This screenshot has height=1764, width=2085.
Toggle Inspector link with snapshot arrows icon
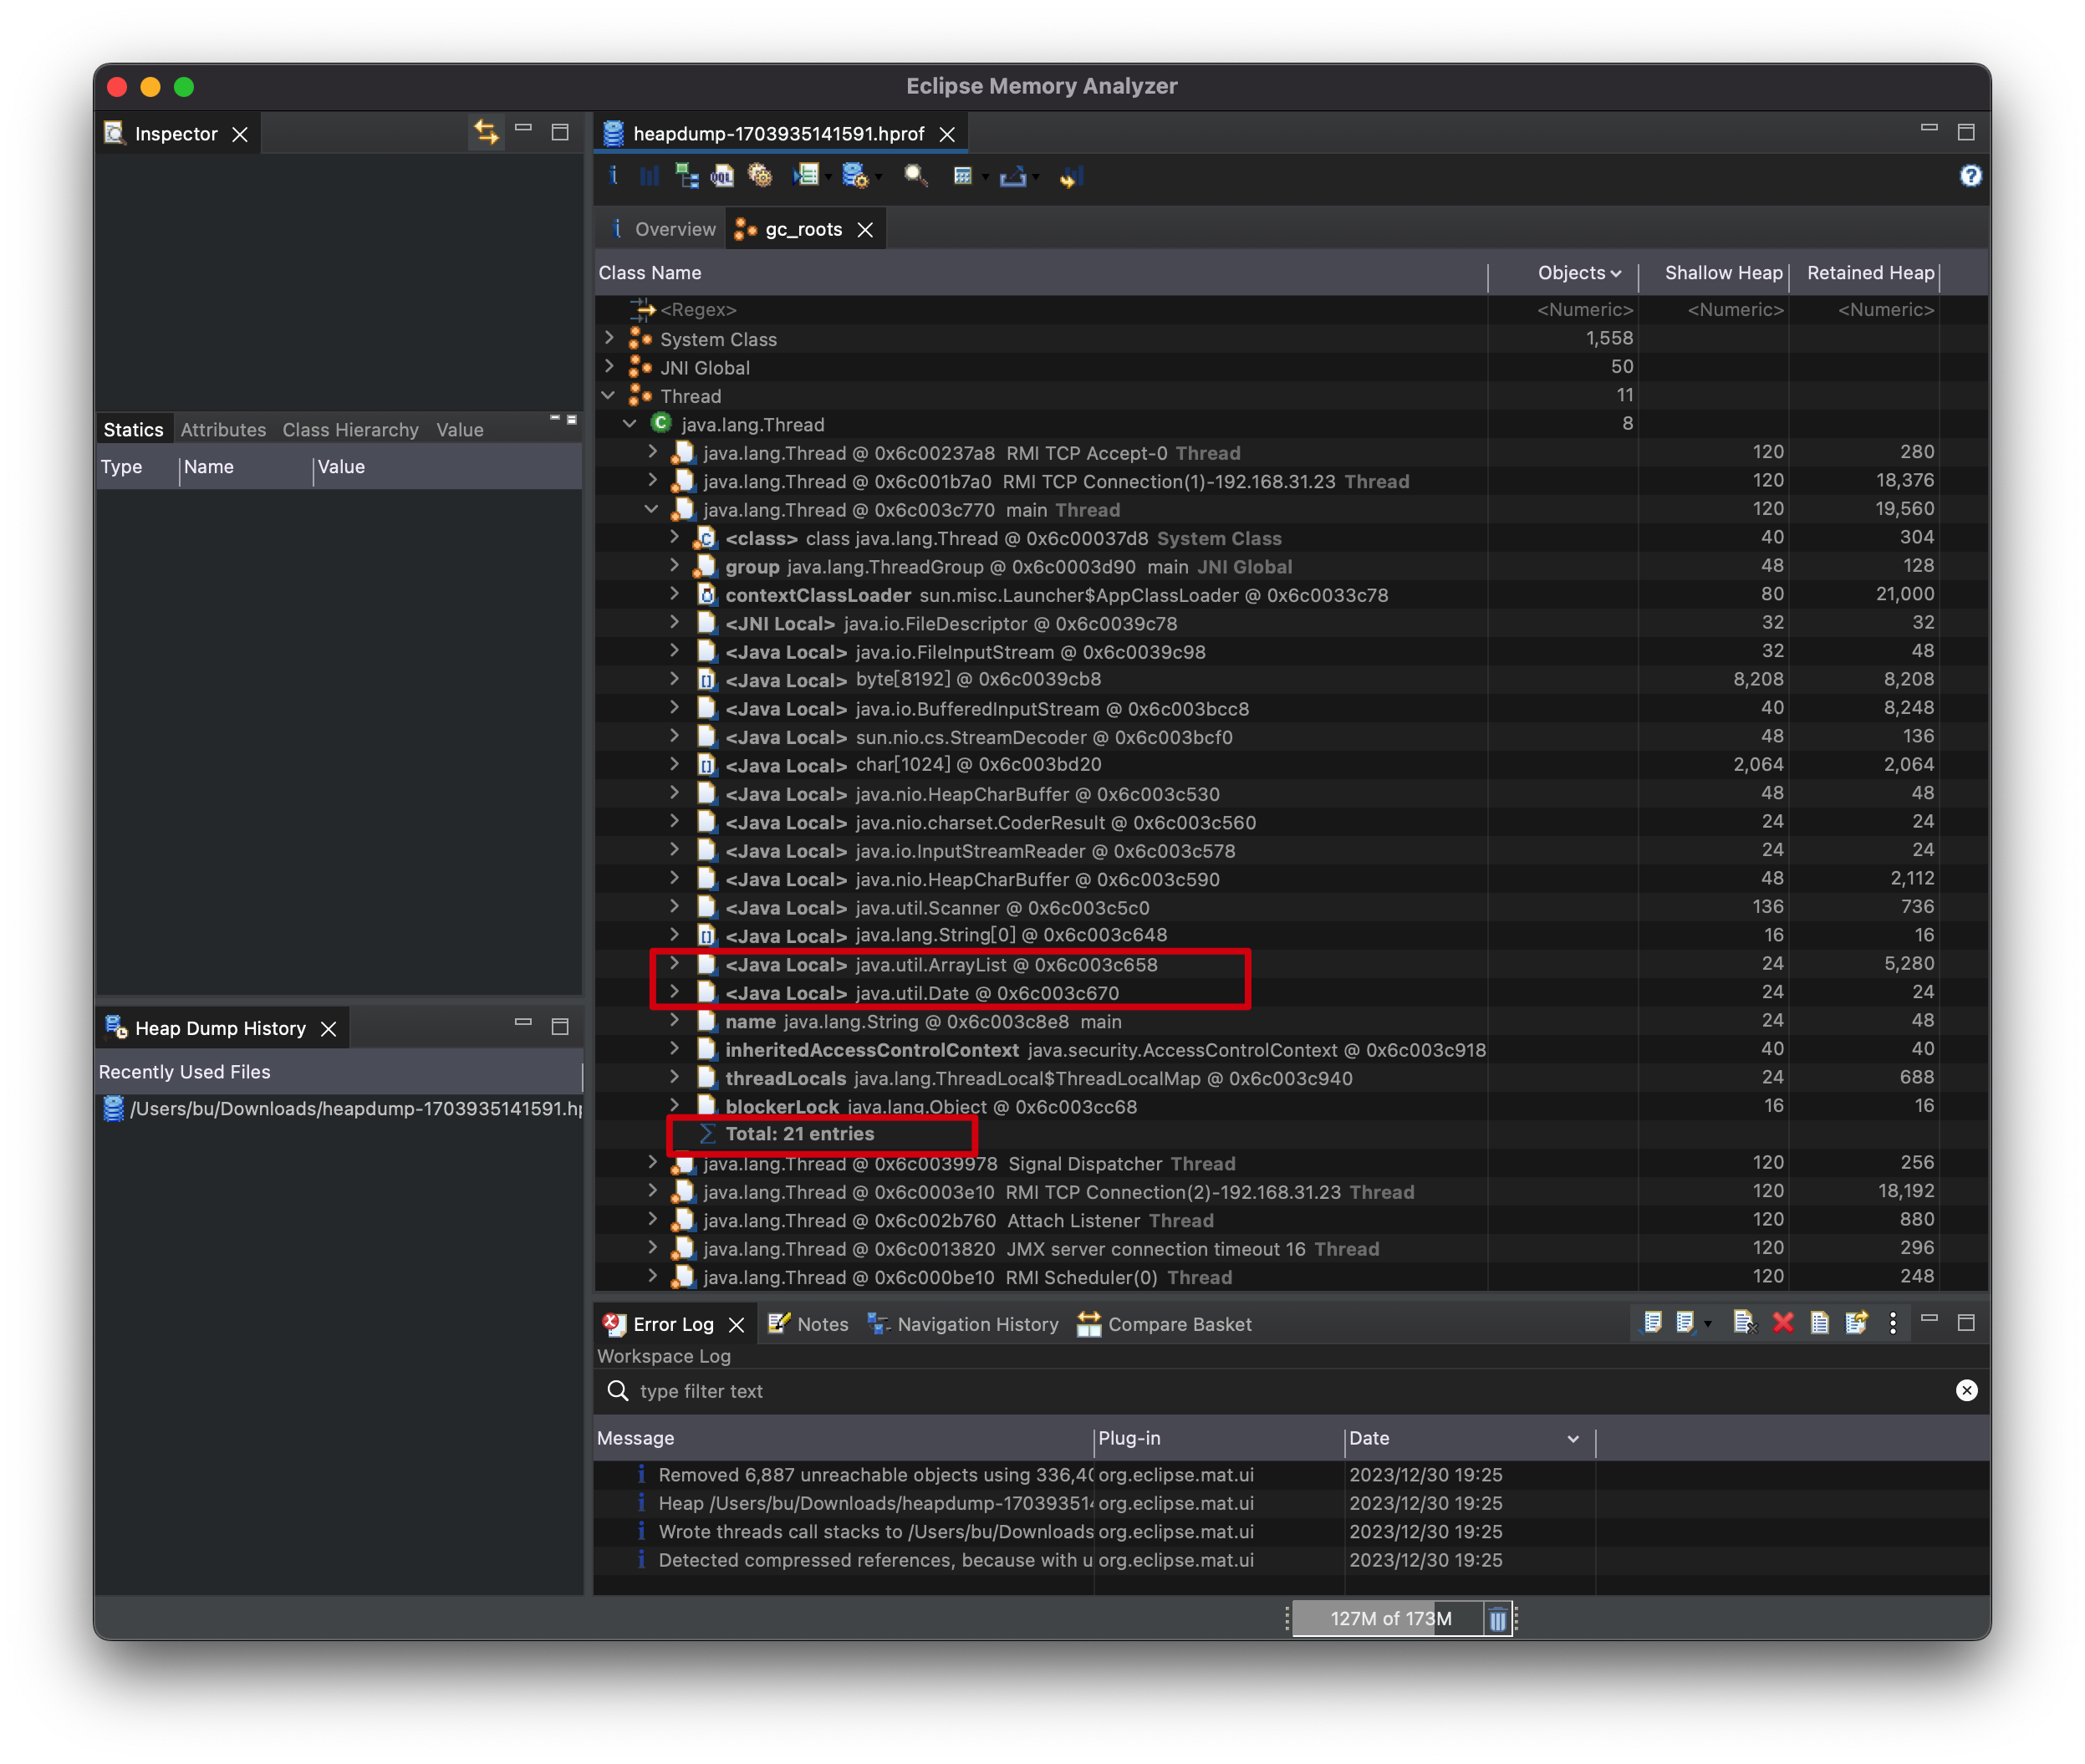(x=486, y=132)
